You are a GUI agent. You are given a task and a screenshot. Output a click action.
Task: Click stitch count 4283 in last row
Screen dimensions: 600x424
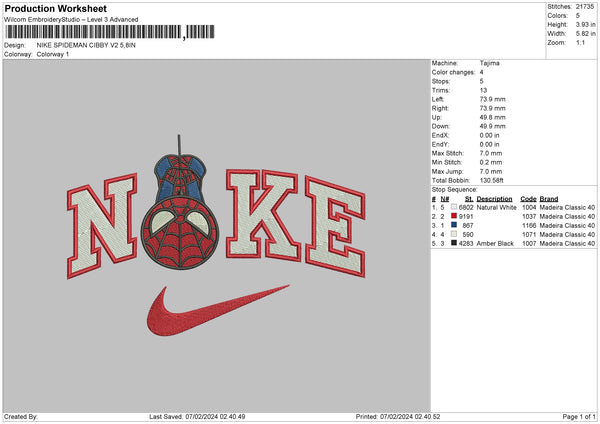coord(466,243)
